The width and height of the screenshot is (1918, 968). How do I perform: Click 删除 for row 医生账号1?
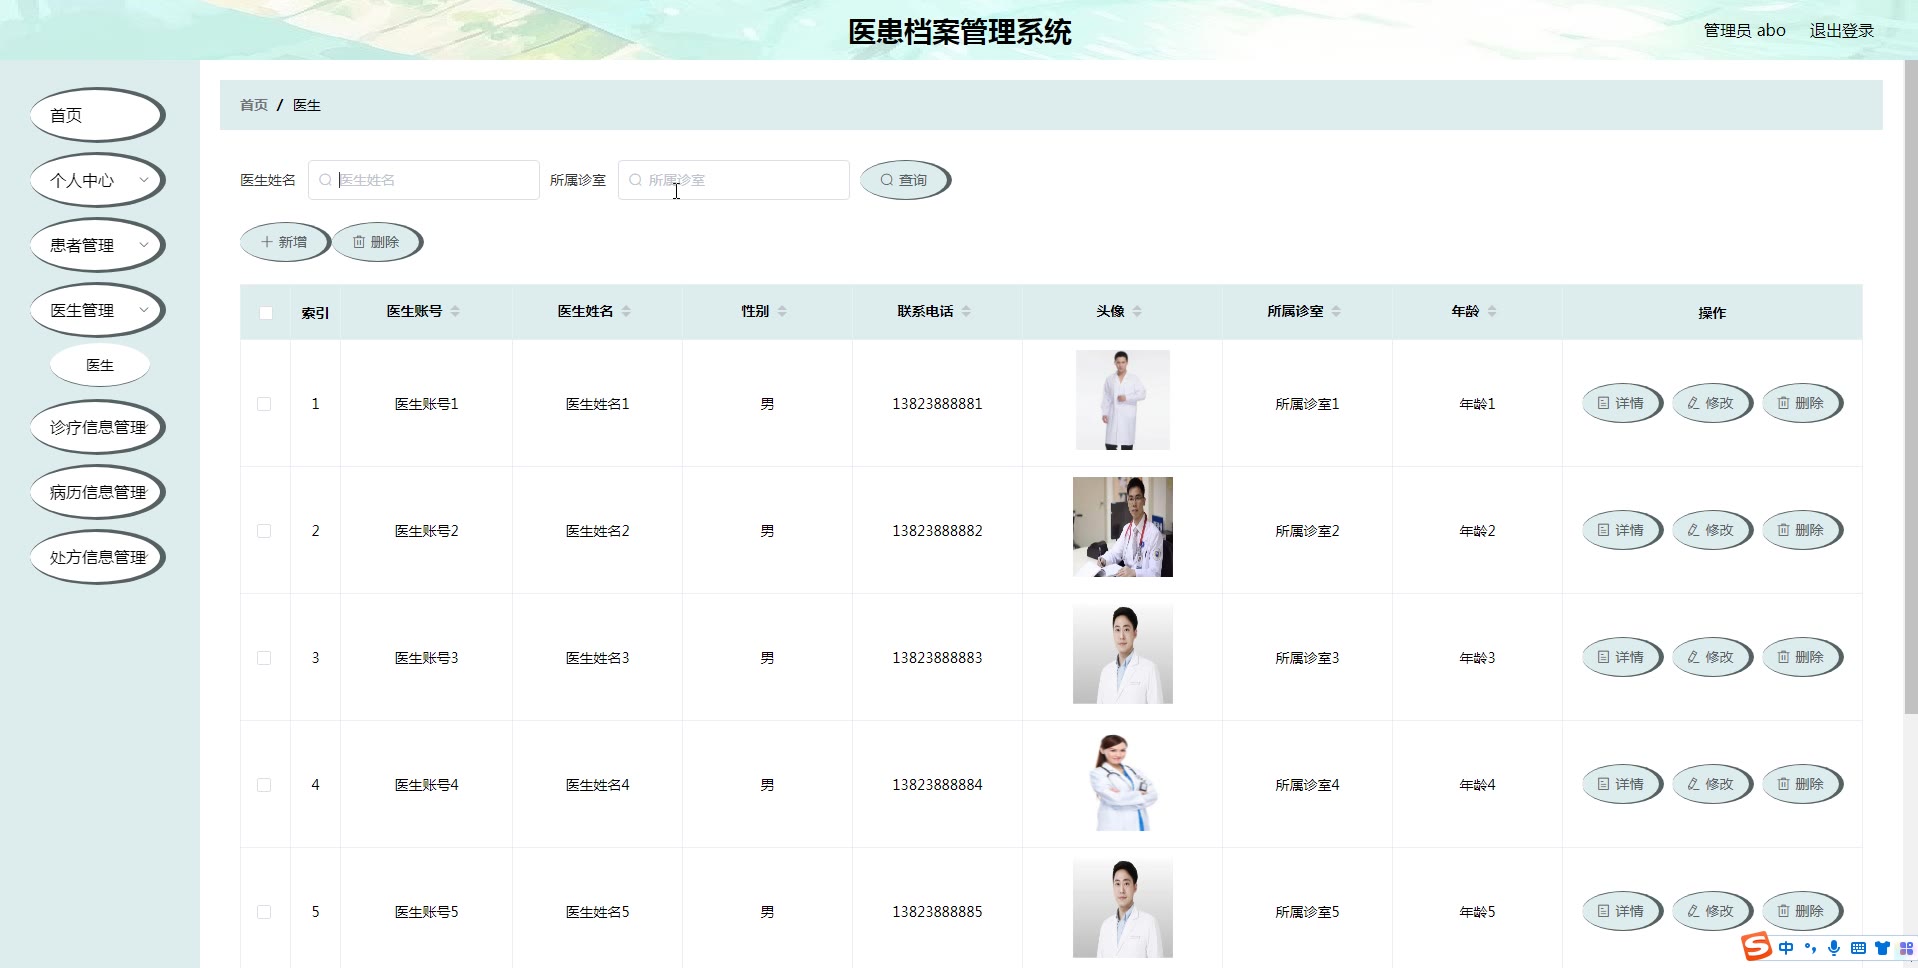coord(1801,403)
